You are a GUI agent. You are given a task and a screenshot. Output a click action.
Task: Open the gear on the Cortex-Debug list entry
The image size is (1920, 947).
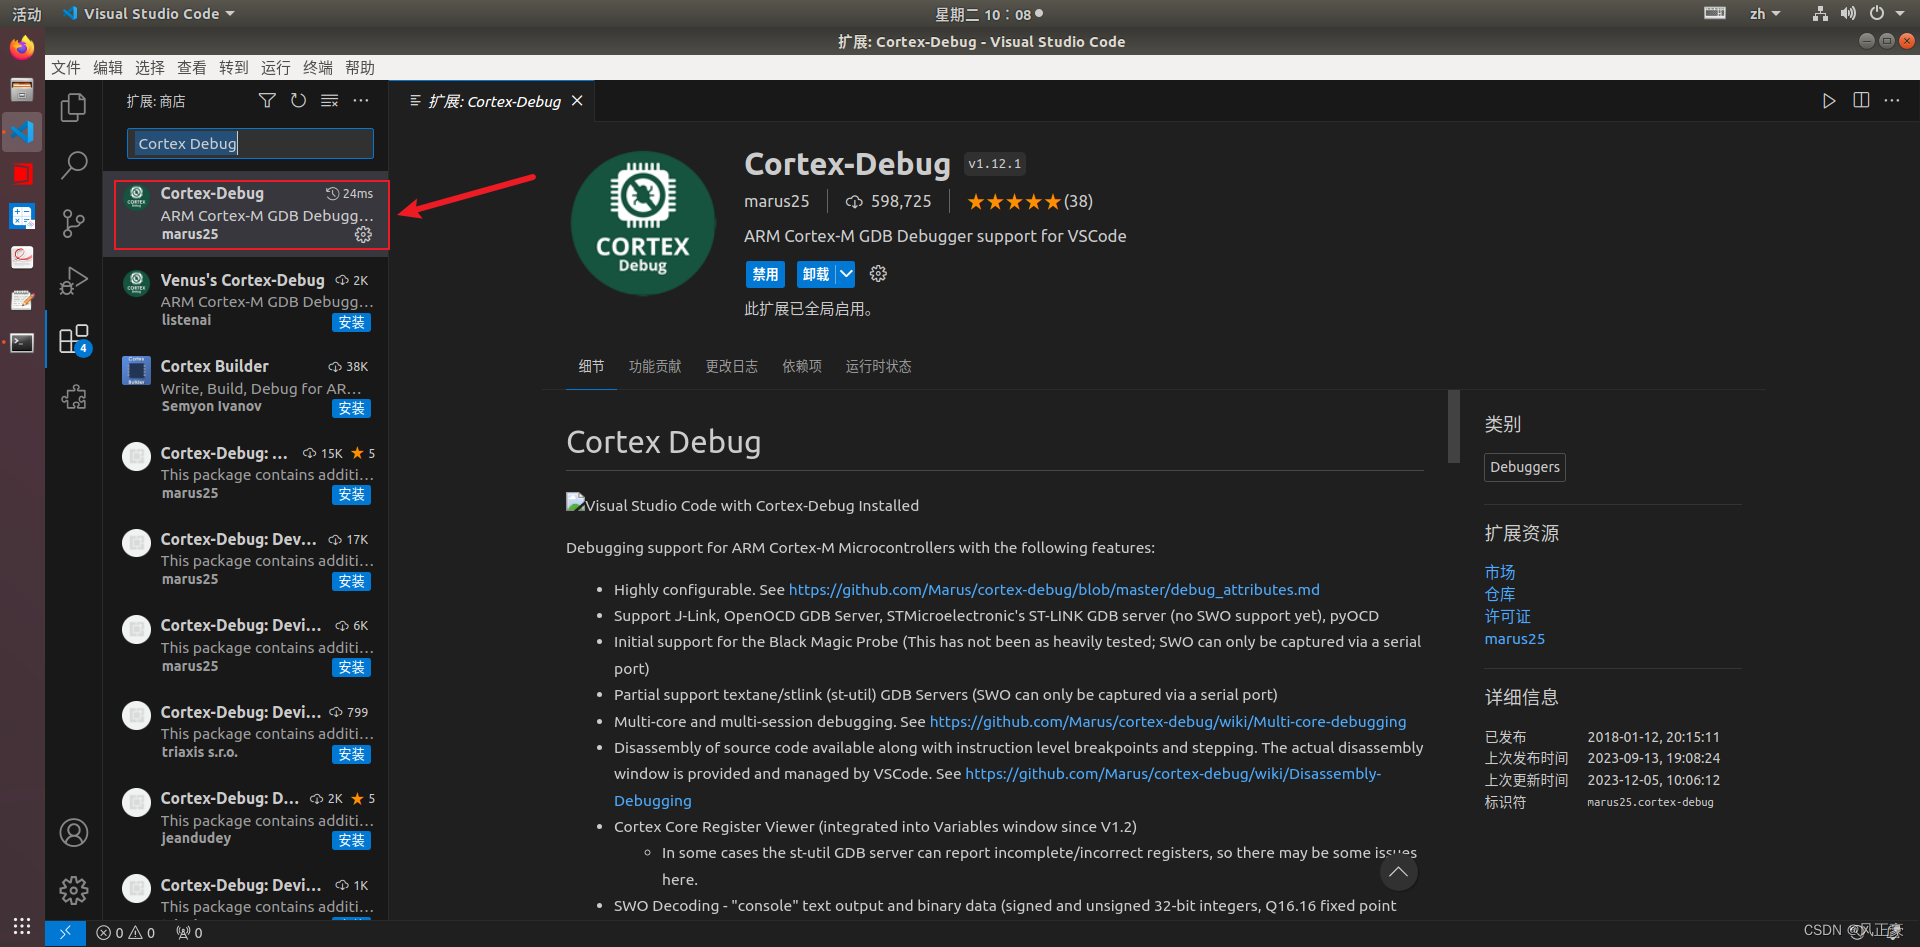pos(363,234)
